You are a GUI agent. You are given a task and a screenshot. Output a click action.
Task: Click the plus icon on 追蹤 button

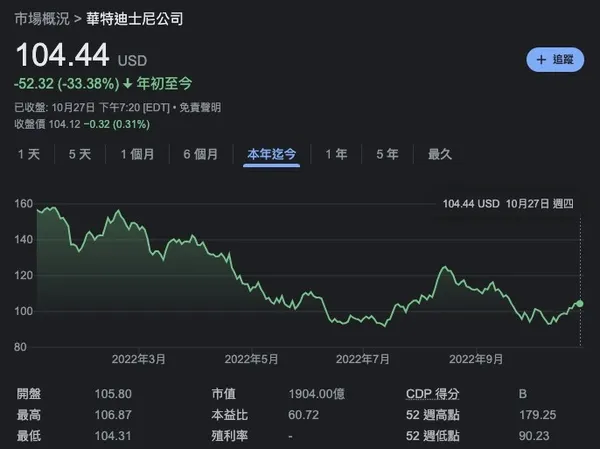[541, 60]
